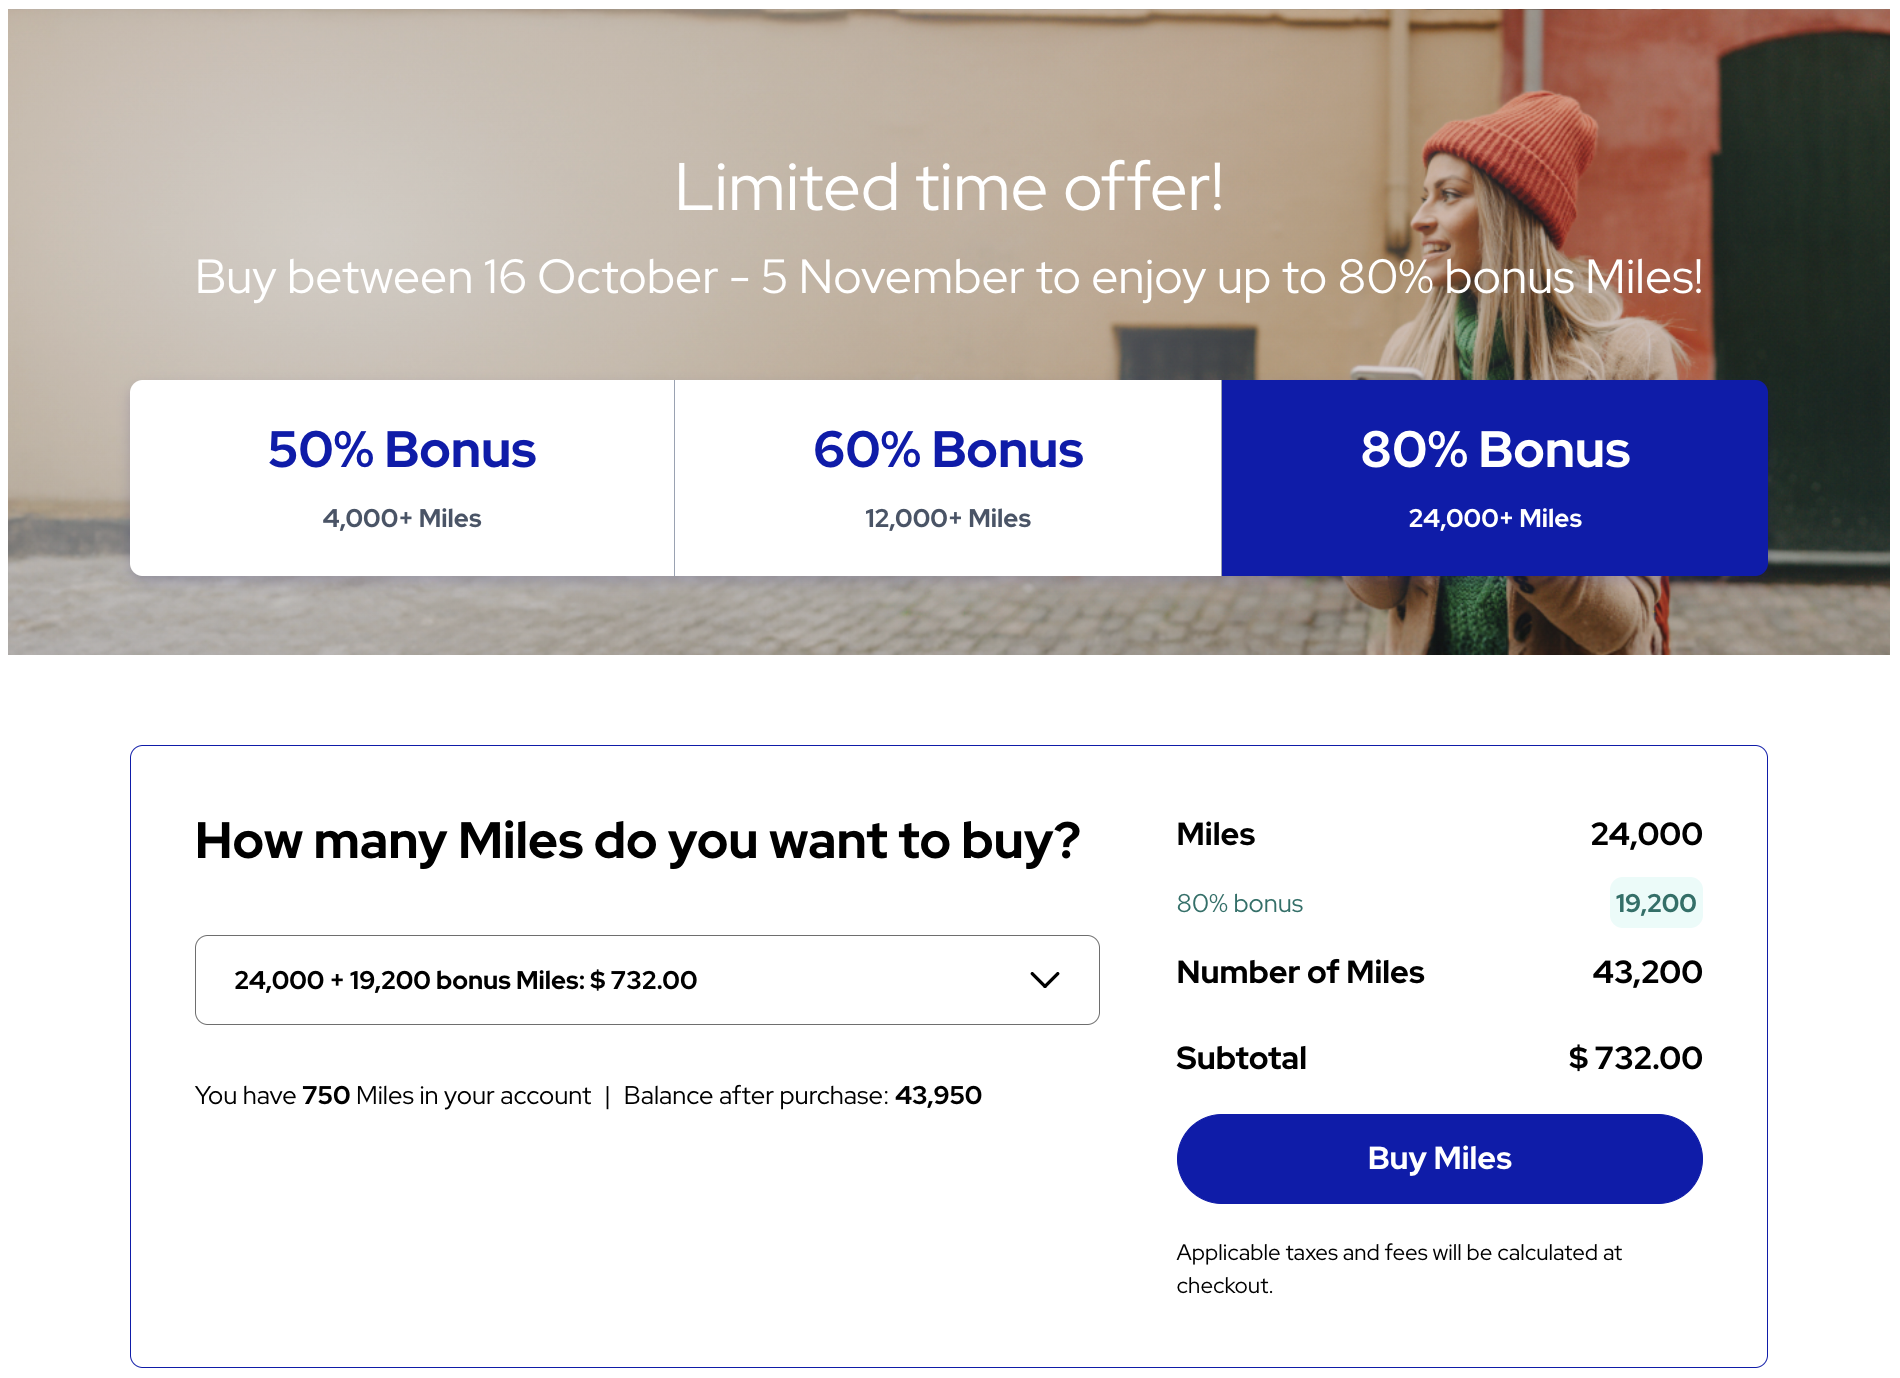Screen dimensions: 1900x1378
Task: Click the "How many Miles" heading
Action: [637, 841]
